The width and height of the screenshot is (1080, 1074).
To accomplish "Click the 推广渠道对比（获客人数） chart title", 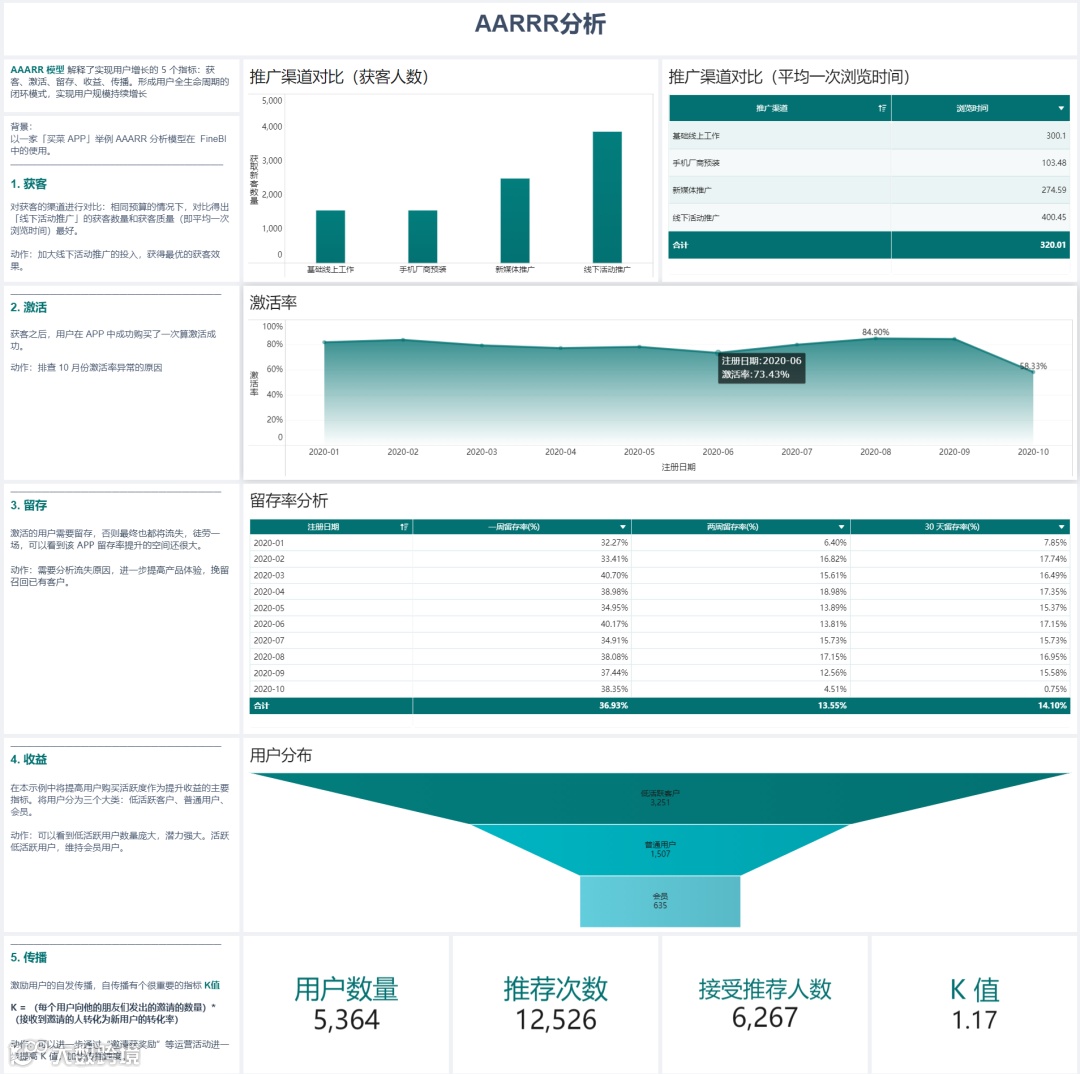I will (x=339, y=76).
